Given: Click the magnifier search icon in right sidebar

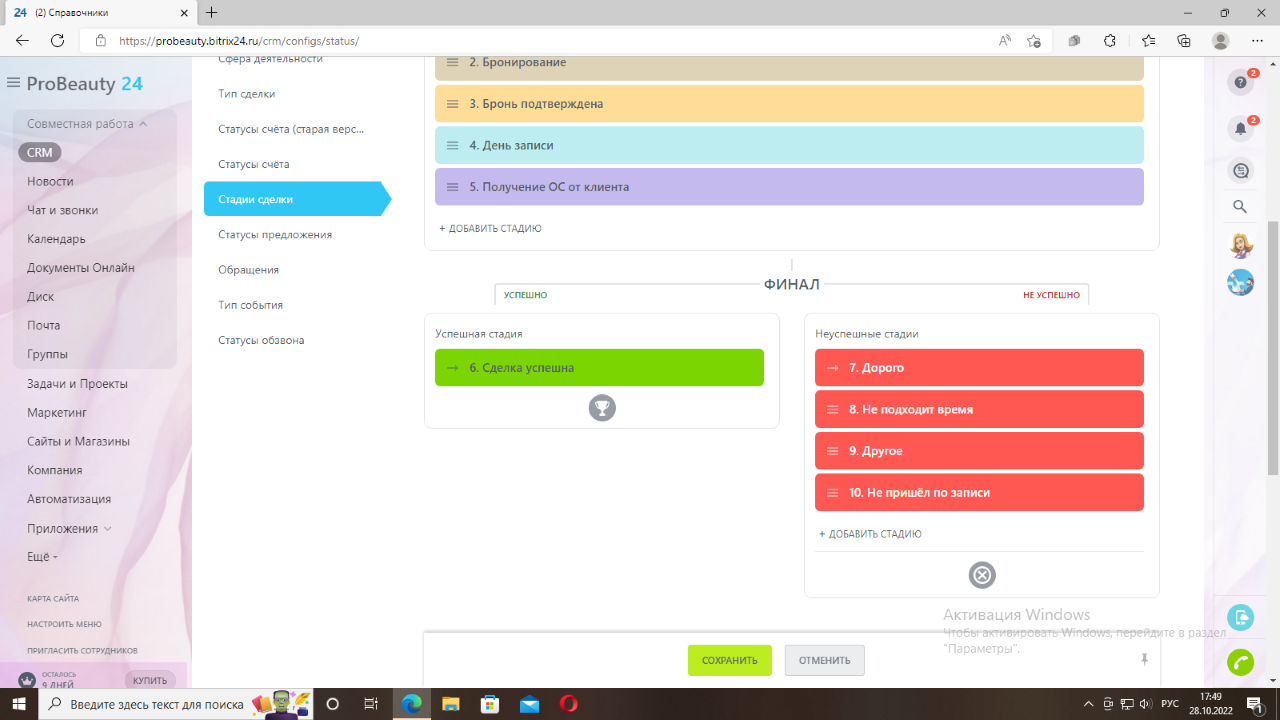Looking at the screenshot, I should 1240,207.
